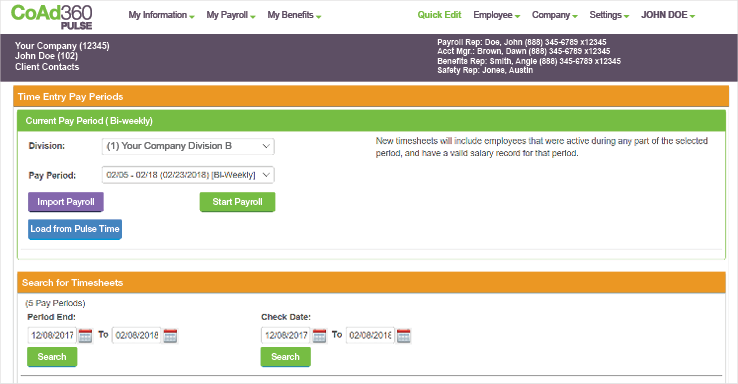Click the CoAd360 Pulse logo

pos(52,17)
